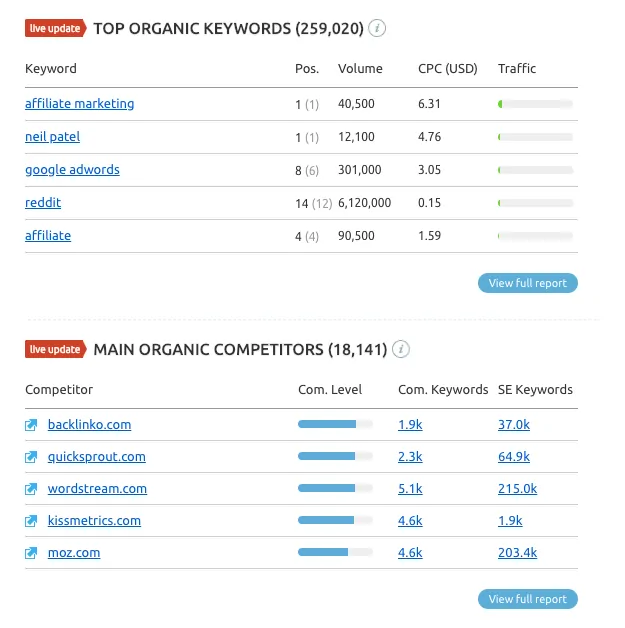The width and height of the screenshot is (625, 628).
Task: Click traffic bar for affiliate marketing row
Action: point(535,104)
